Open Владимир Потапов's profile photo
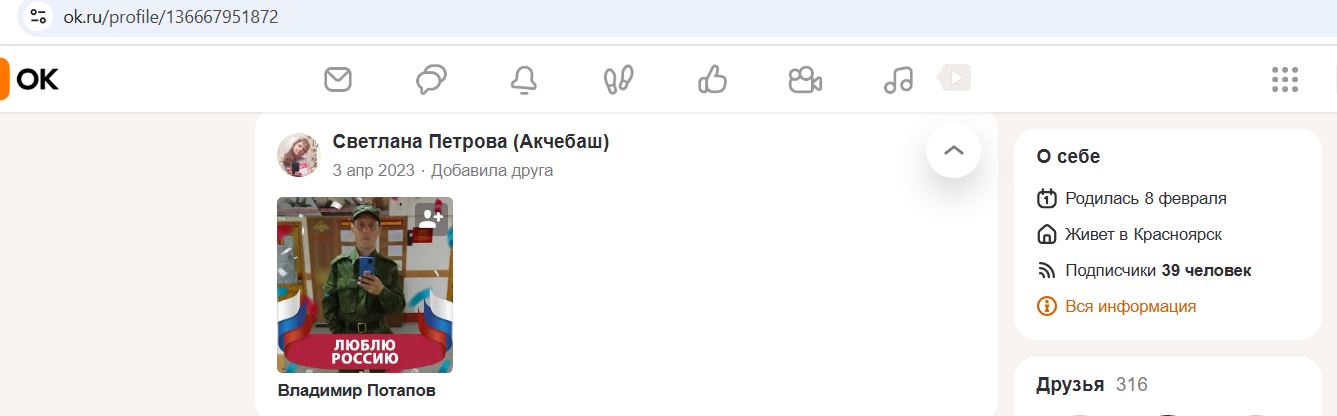The image size is (1337, 416). point(365,285)
